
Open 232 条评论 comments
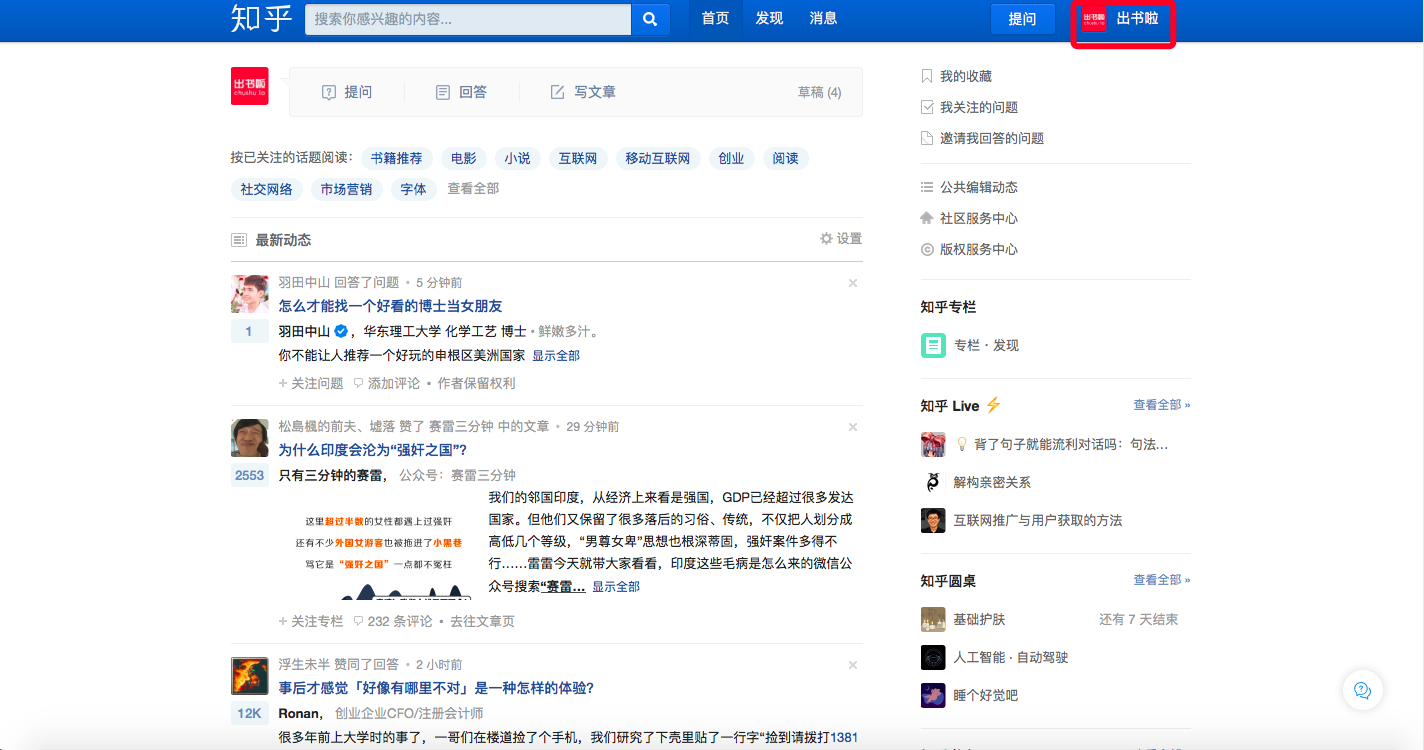coord(393,621)
